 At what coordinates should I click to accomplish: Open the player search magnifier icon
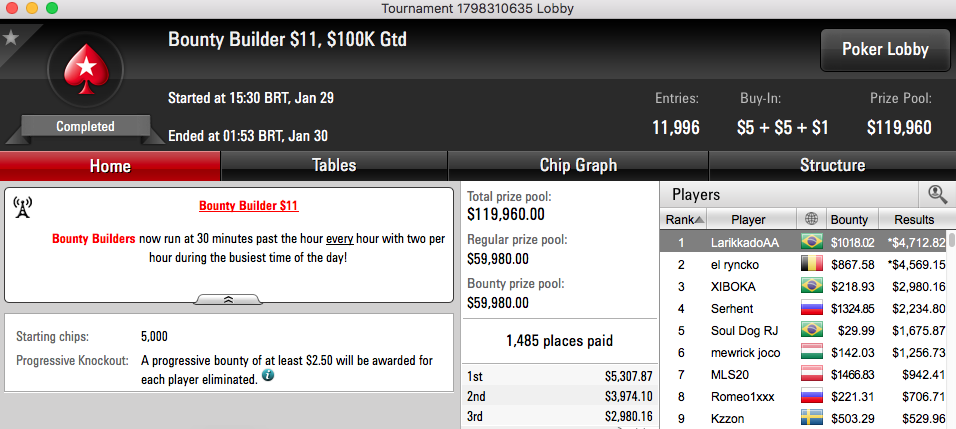tap(937, 195)
